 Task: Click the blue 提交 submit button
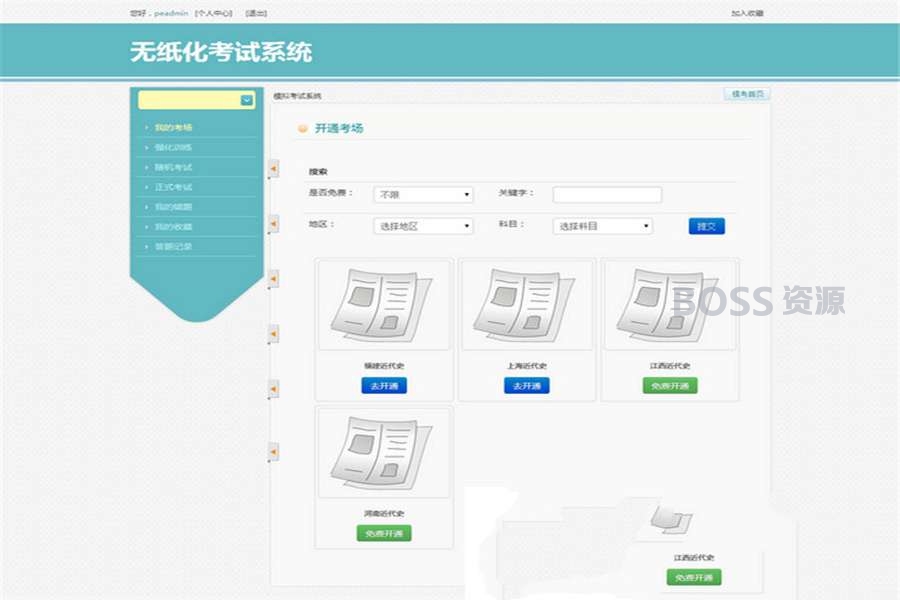pyautogui.click(x=707, y=226)
